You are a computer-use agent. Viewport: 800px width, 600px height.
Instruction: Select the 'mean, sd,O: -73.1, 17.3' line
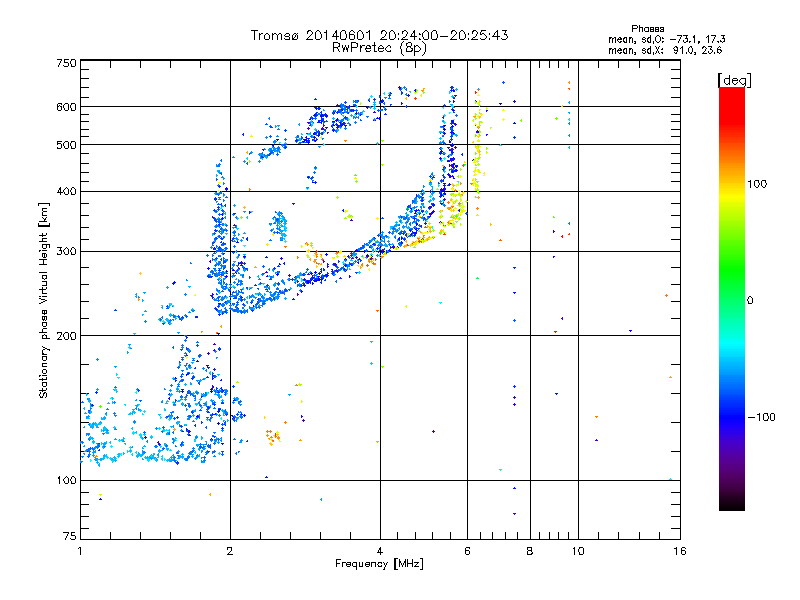(x=666, y=39)
